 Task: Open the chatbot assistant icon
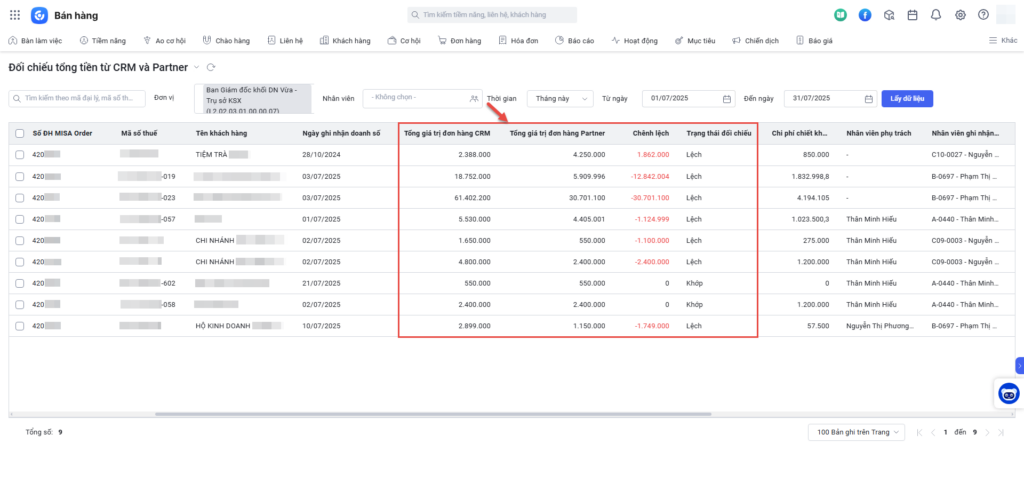tap(1008, 394)
